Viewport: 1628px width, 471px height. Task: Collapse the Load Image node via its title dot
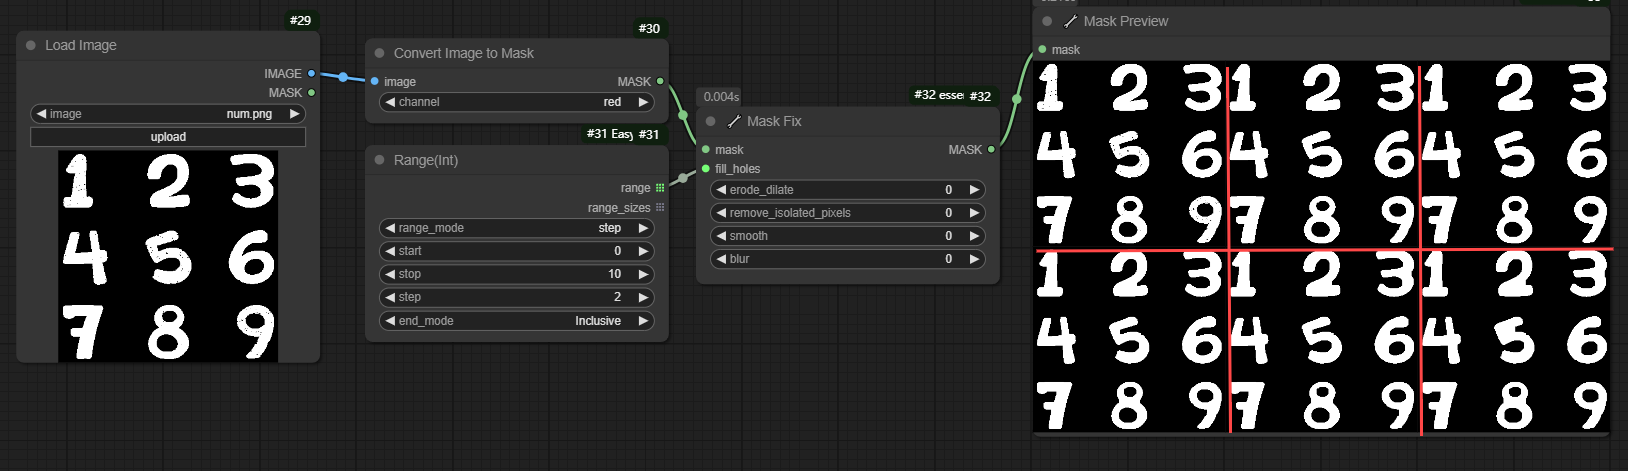[x=31, y=45]
